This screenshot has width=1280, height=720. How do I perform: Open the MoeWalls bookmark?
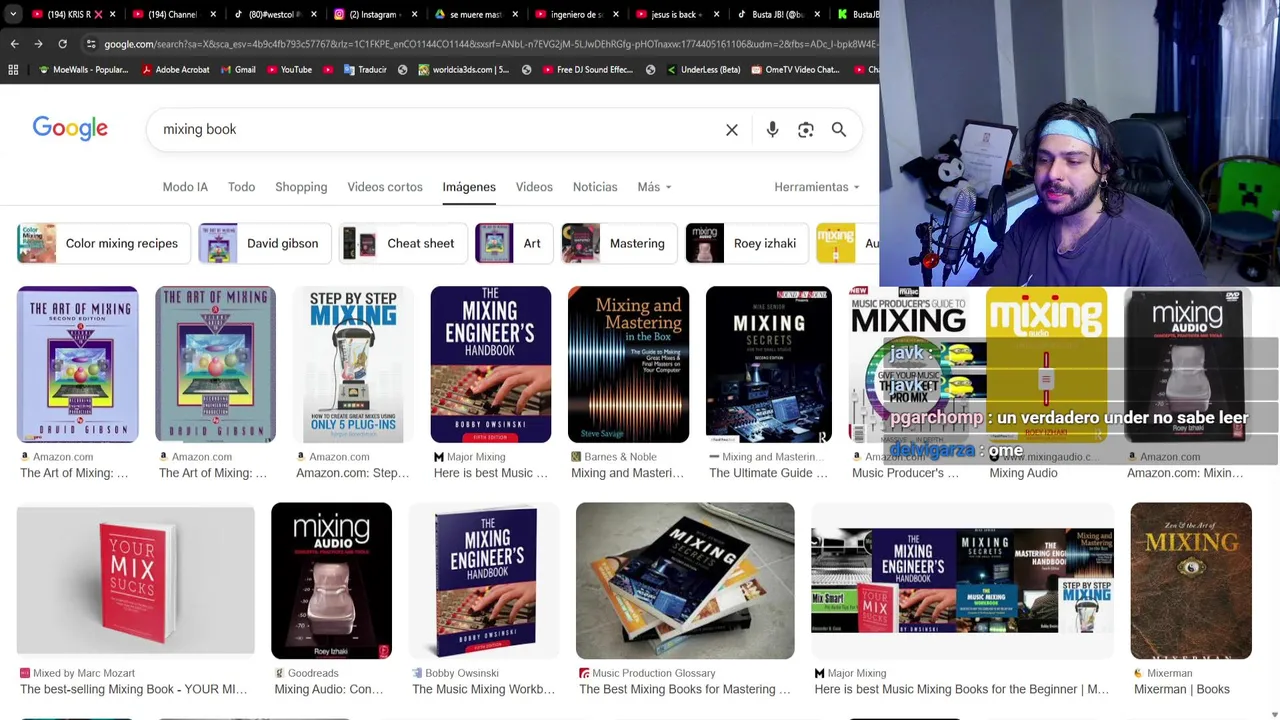click(83, 70)
